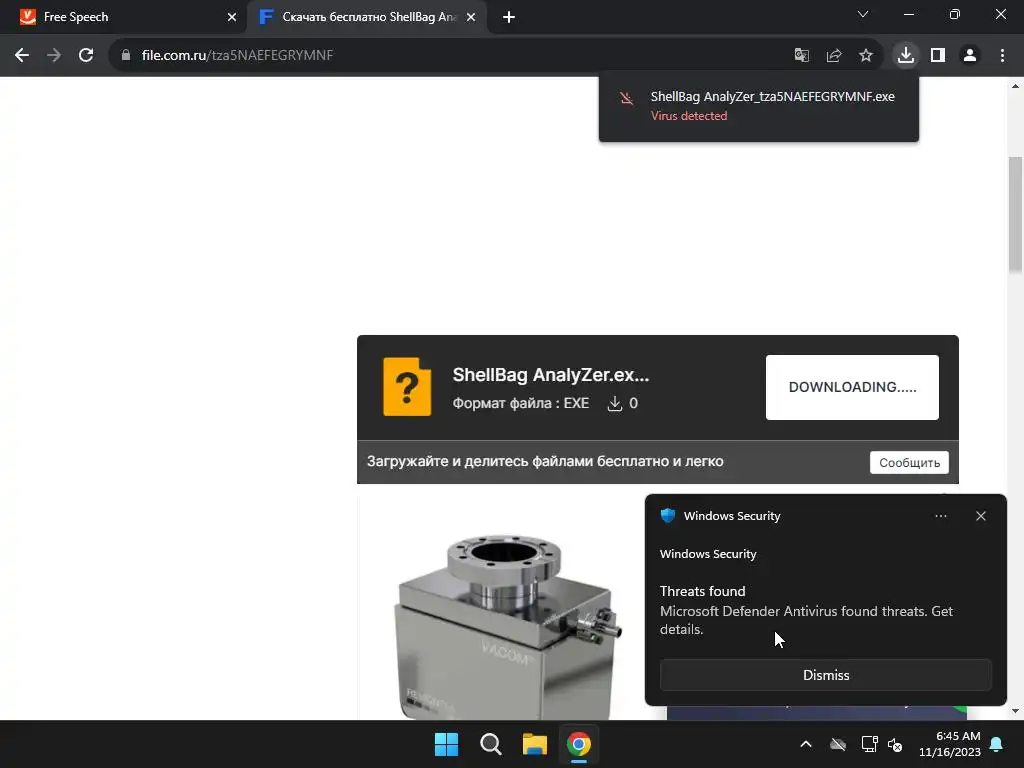The height and width of the screenshot is (768, 1024).
Task: Click the blocked download warning icon
Action: (x=626, y=99)
